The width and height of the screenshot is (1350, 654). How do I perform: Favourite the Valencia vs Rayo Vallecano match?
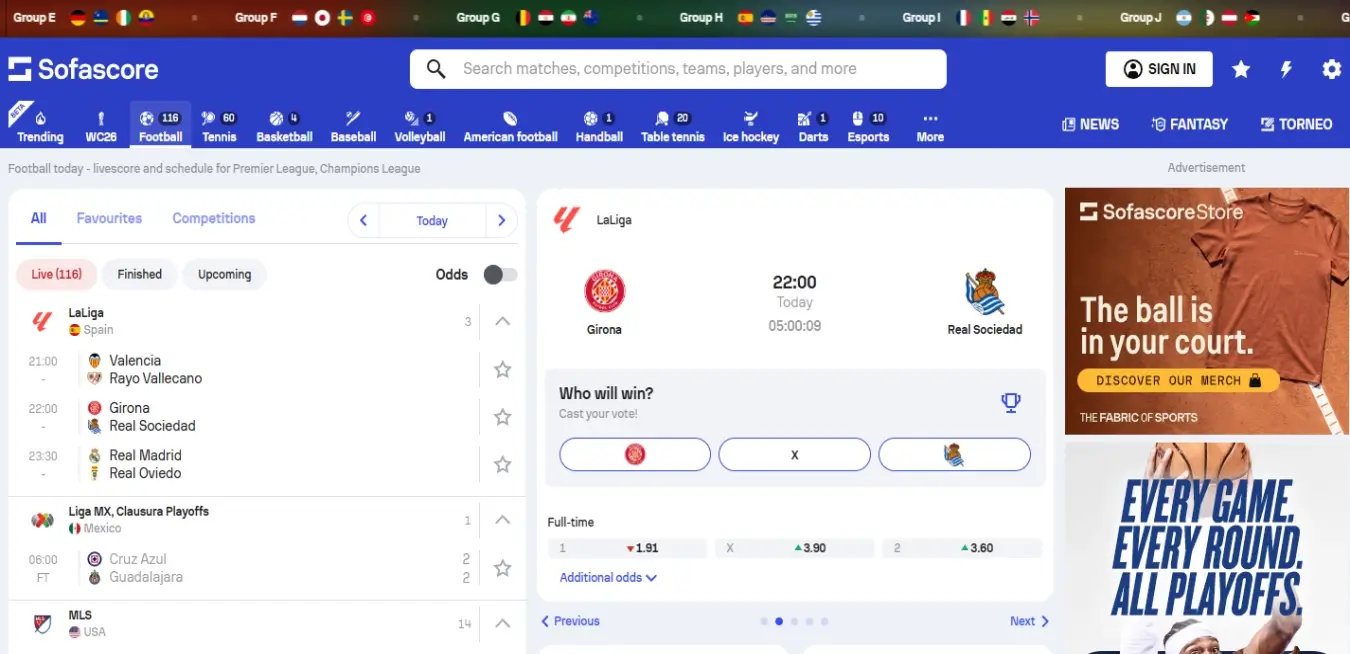pyautogui.click(x=503, y=369)
